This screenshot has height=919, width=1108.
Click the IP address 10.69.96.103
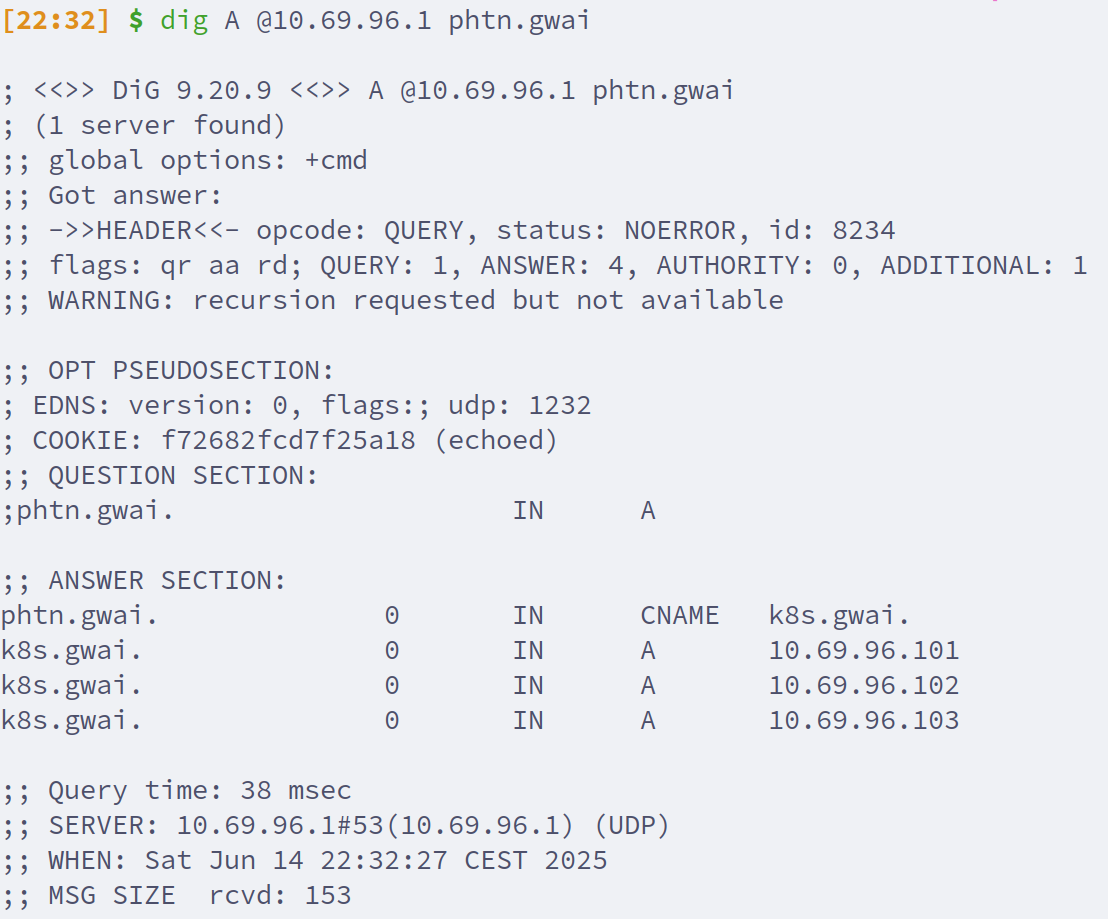click(x=864, y=721)
